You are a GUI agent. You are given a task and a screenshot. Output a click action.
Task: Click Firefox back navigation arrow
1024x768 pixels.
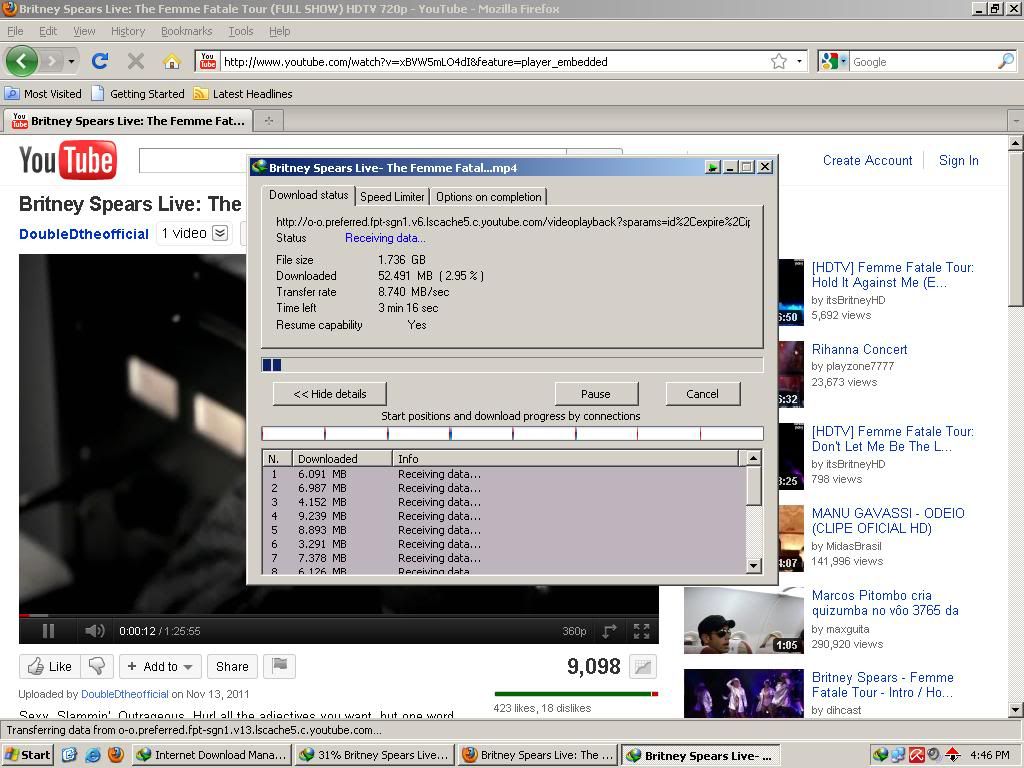click(22, 61)
